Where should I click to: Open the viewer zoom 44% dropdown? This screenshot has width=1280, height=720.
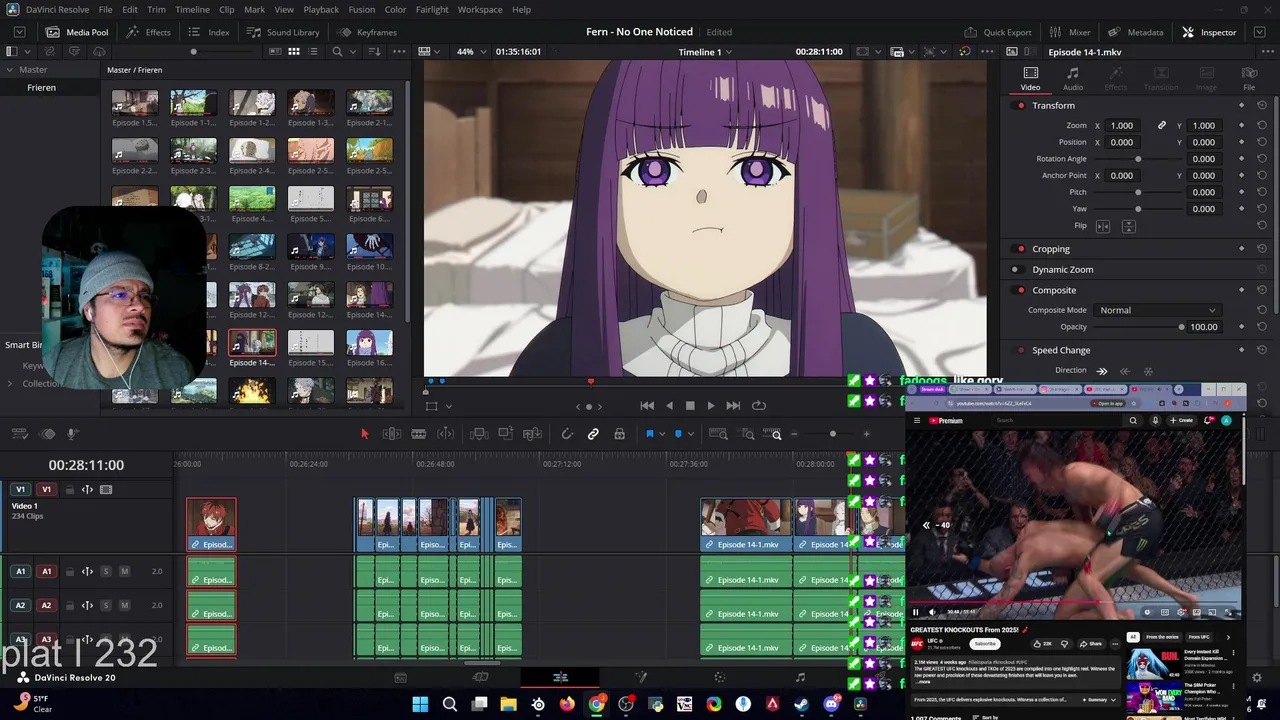point(470,52)
